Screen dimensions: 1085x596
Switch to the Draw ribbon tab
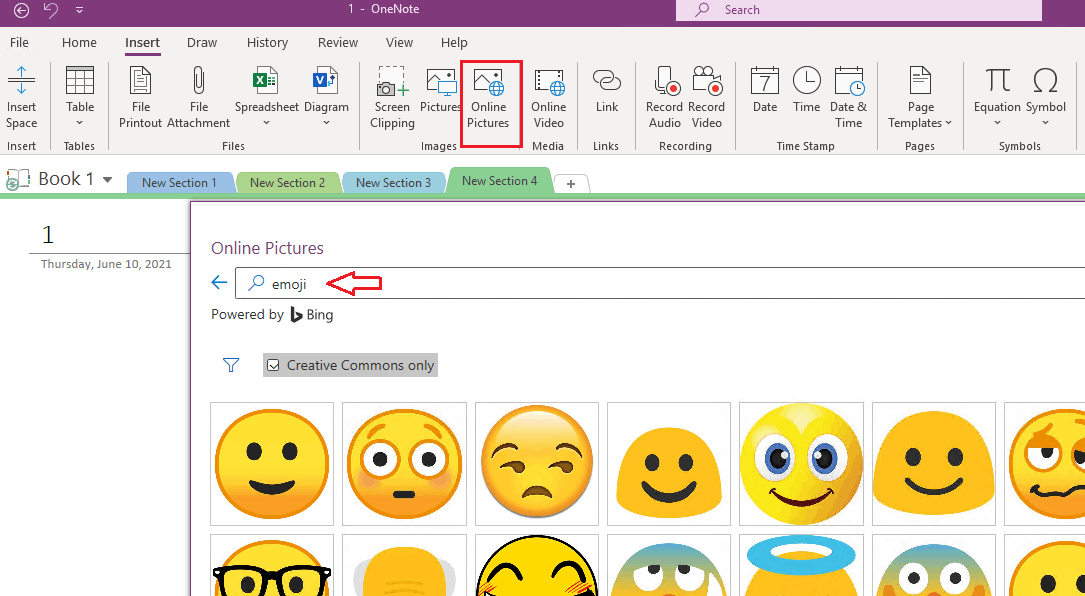click(201, 42)
